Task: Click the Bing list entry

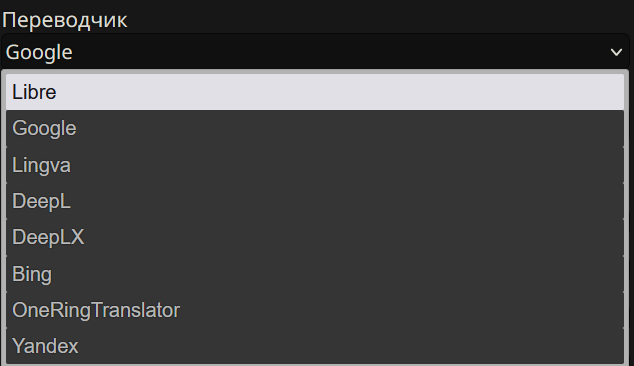Action: tap(315, 274)
